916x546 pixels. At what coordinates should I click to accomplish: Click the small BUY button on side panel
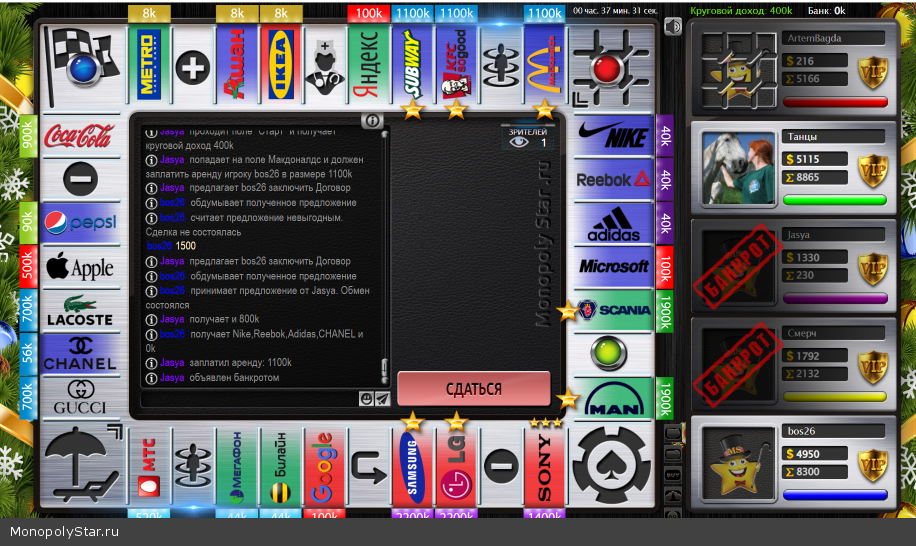(673, 475)
